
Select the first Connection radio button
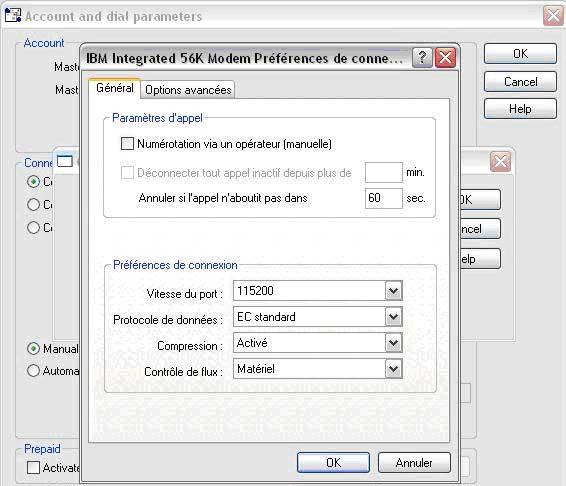(x=33, y=181)
